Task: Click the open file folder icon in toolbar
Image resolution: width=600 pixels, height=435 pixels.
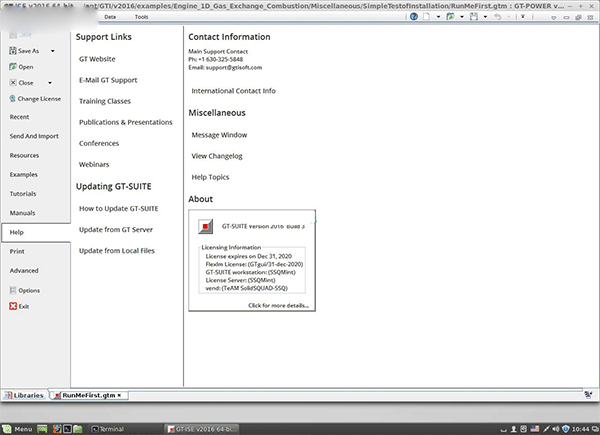Action: click(x=450, y=16)
